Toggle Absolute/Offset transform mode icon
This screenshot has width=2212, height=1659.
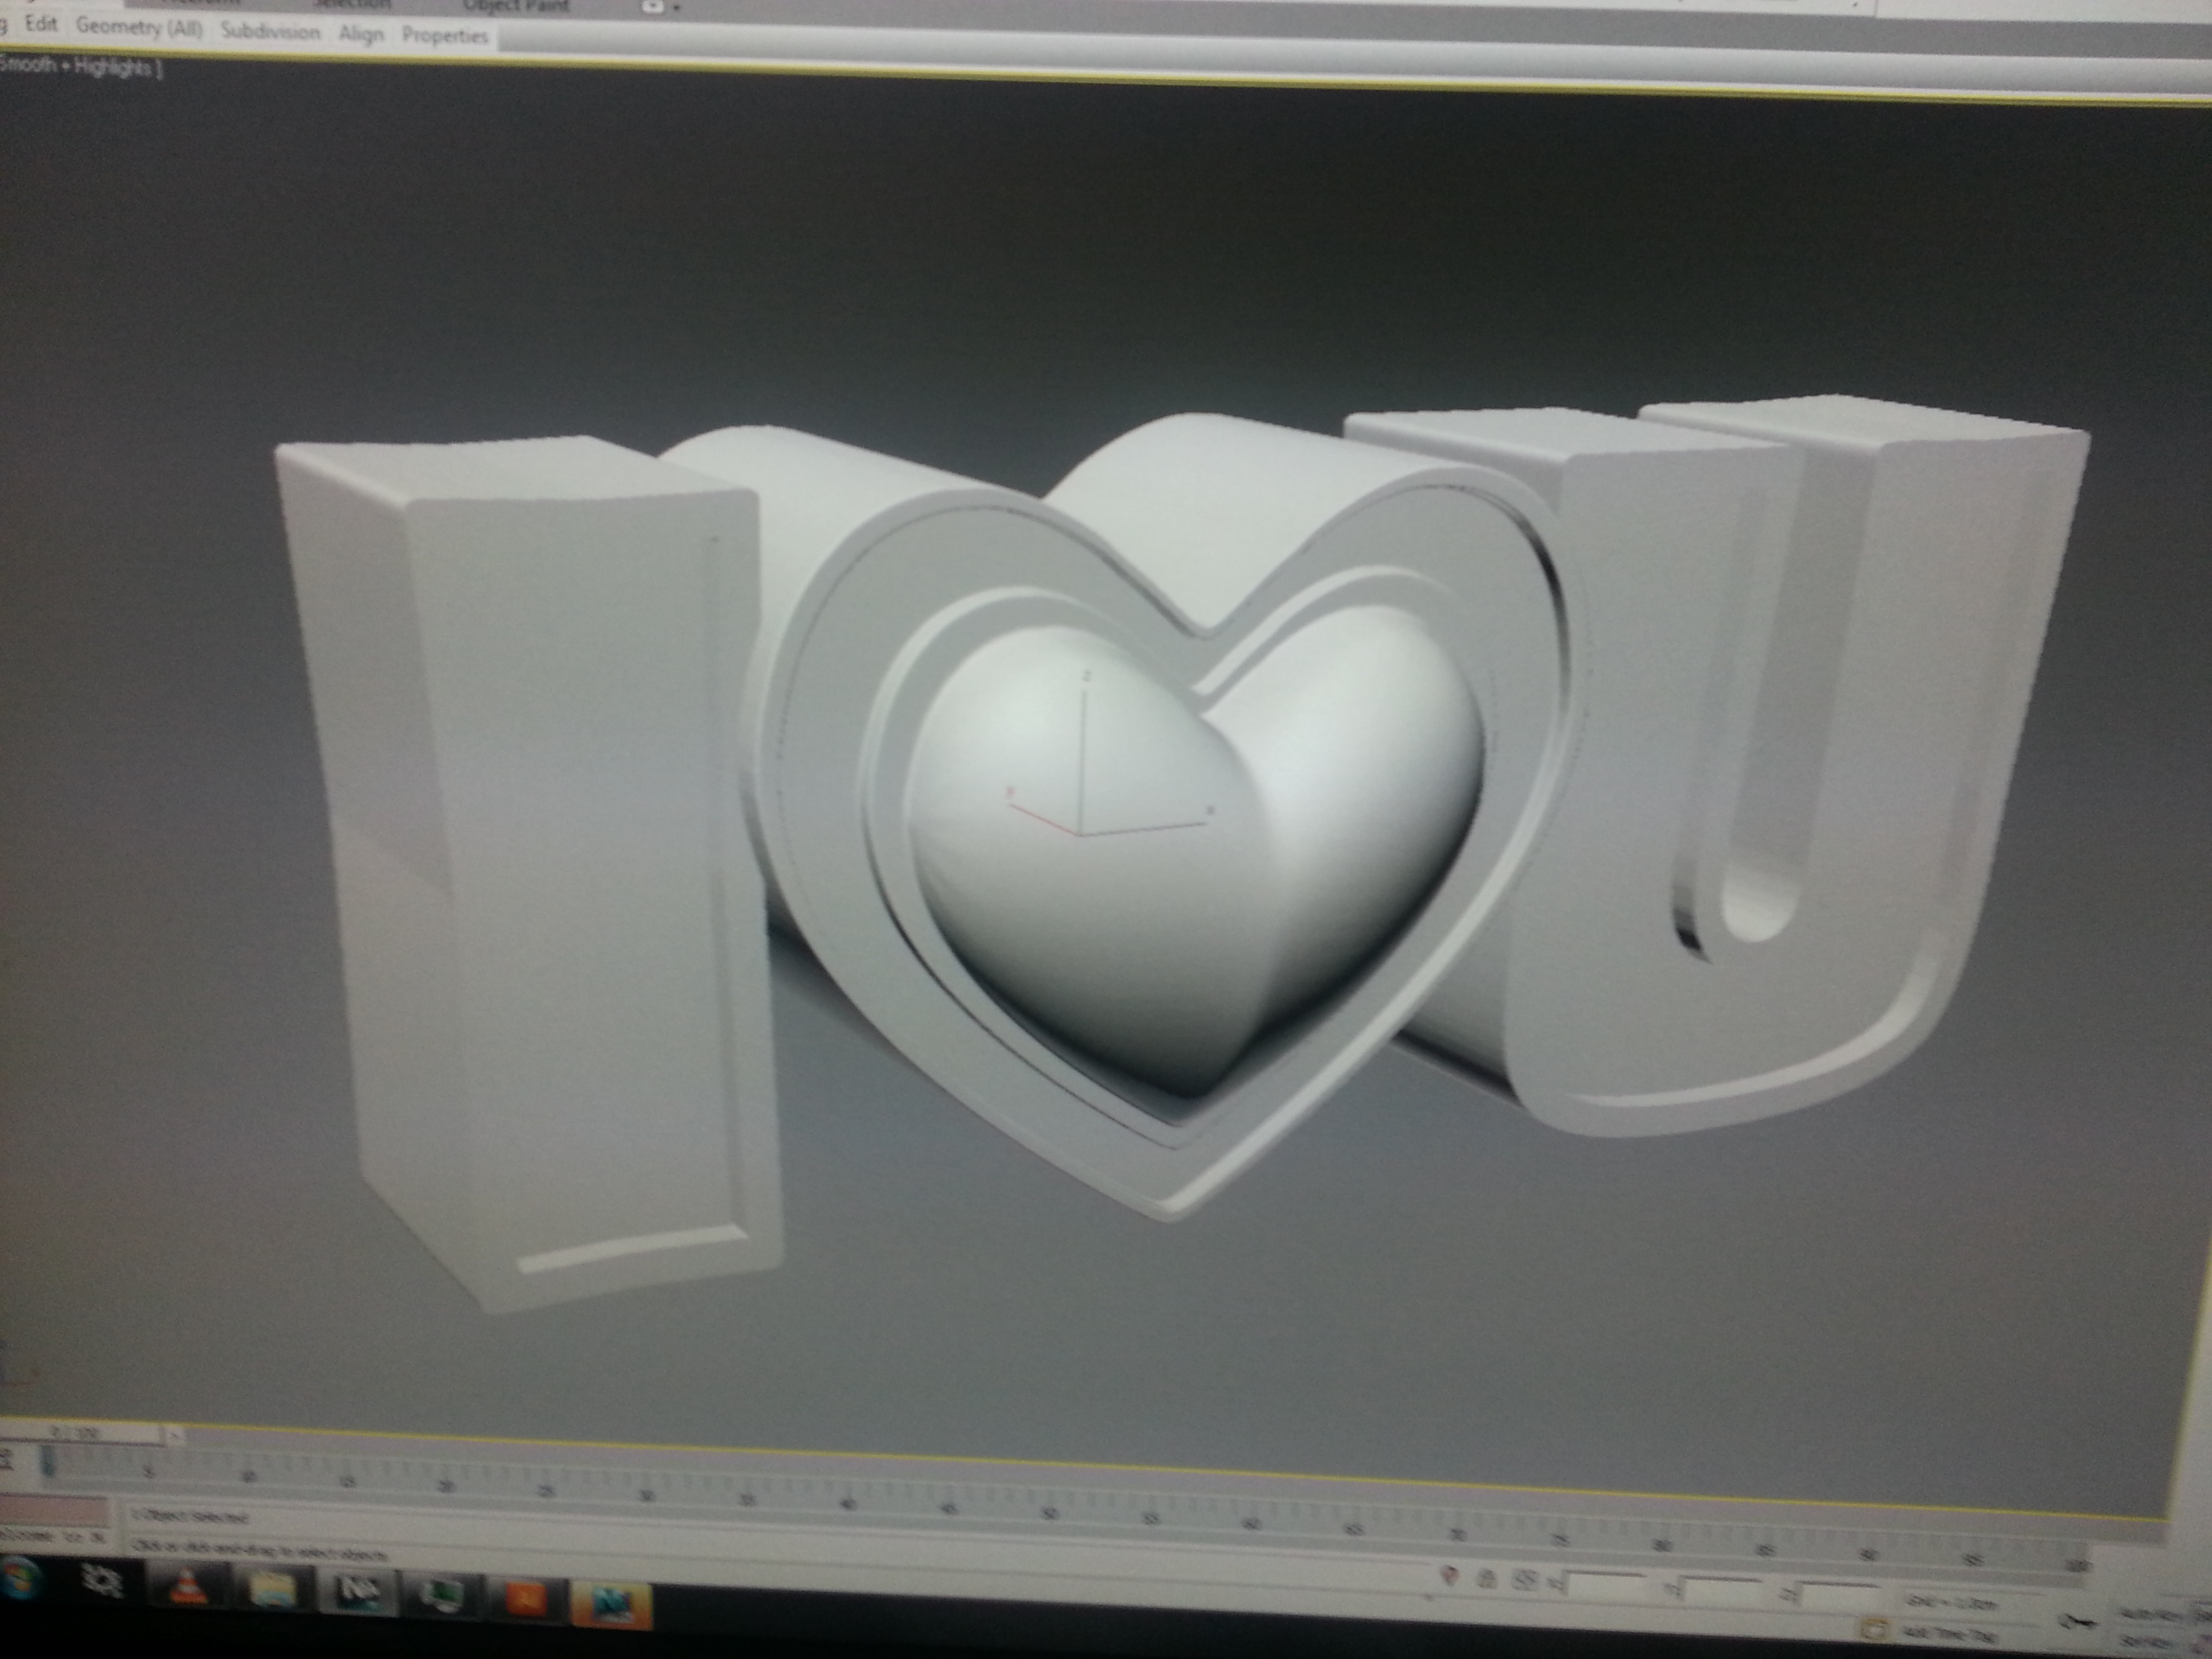pos(1525,1581)
